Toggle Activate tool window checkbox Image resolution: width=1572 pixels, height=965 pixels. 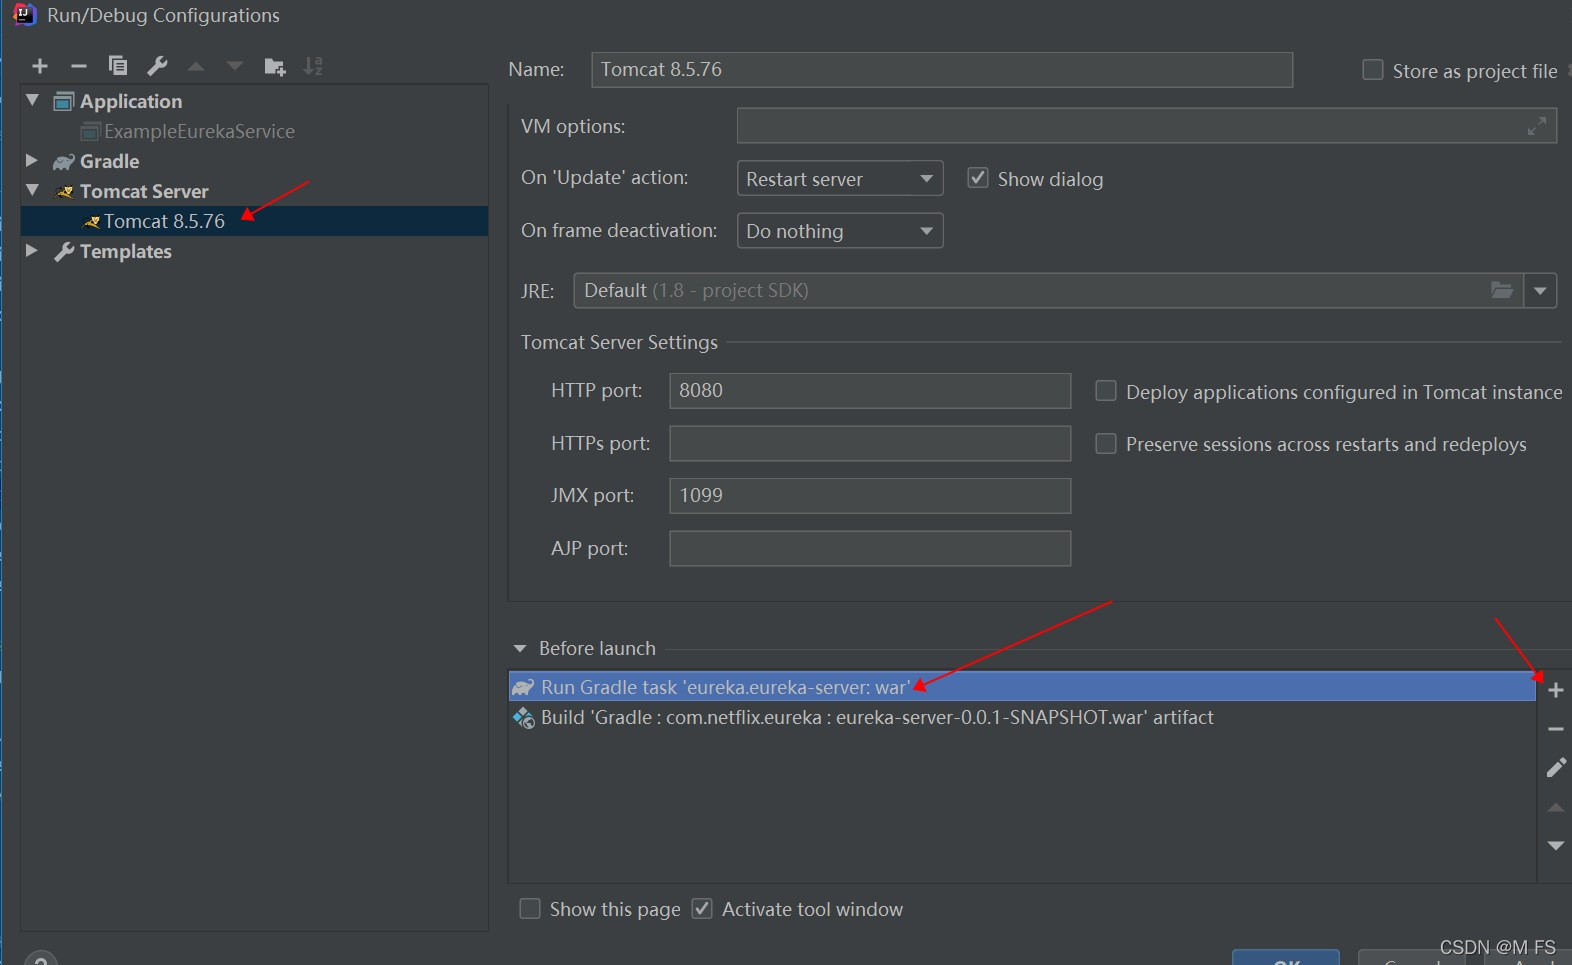coord(702,908)
